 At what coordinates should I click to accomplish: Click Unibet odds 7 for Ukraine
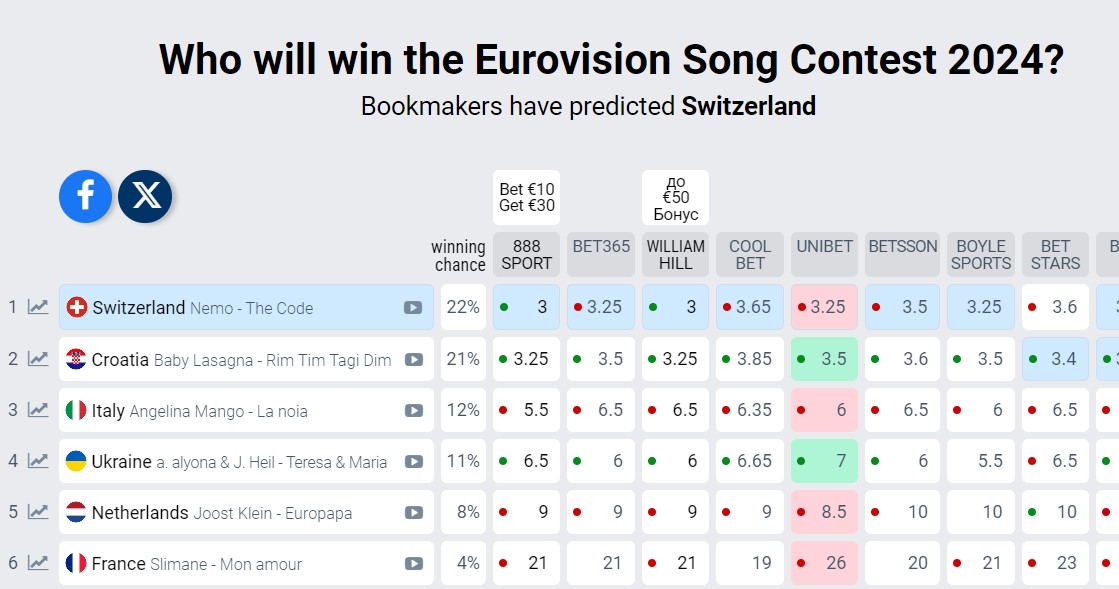pyautogui.click(x=824, y=461)
